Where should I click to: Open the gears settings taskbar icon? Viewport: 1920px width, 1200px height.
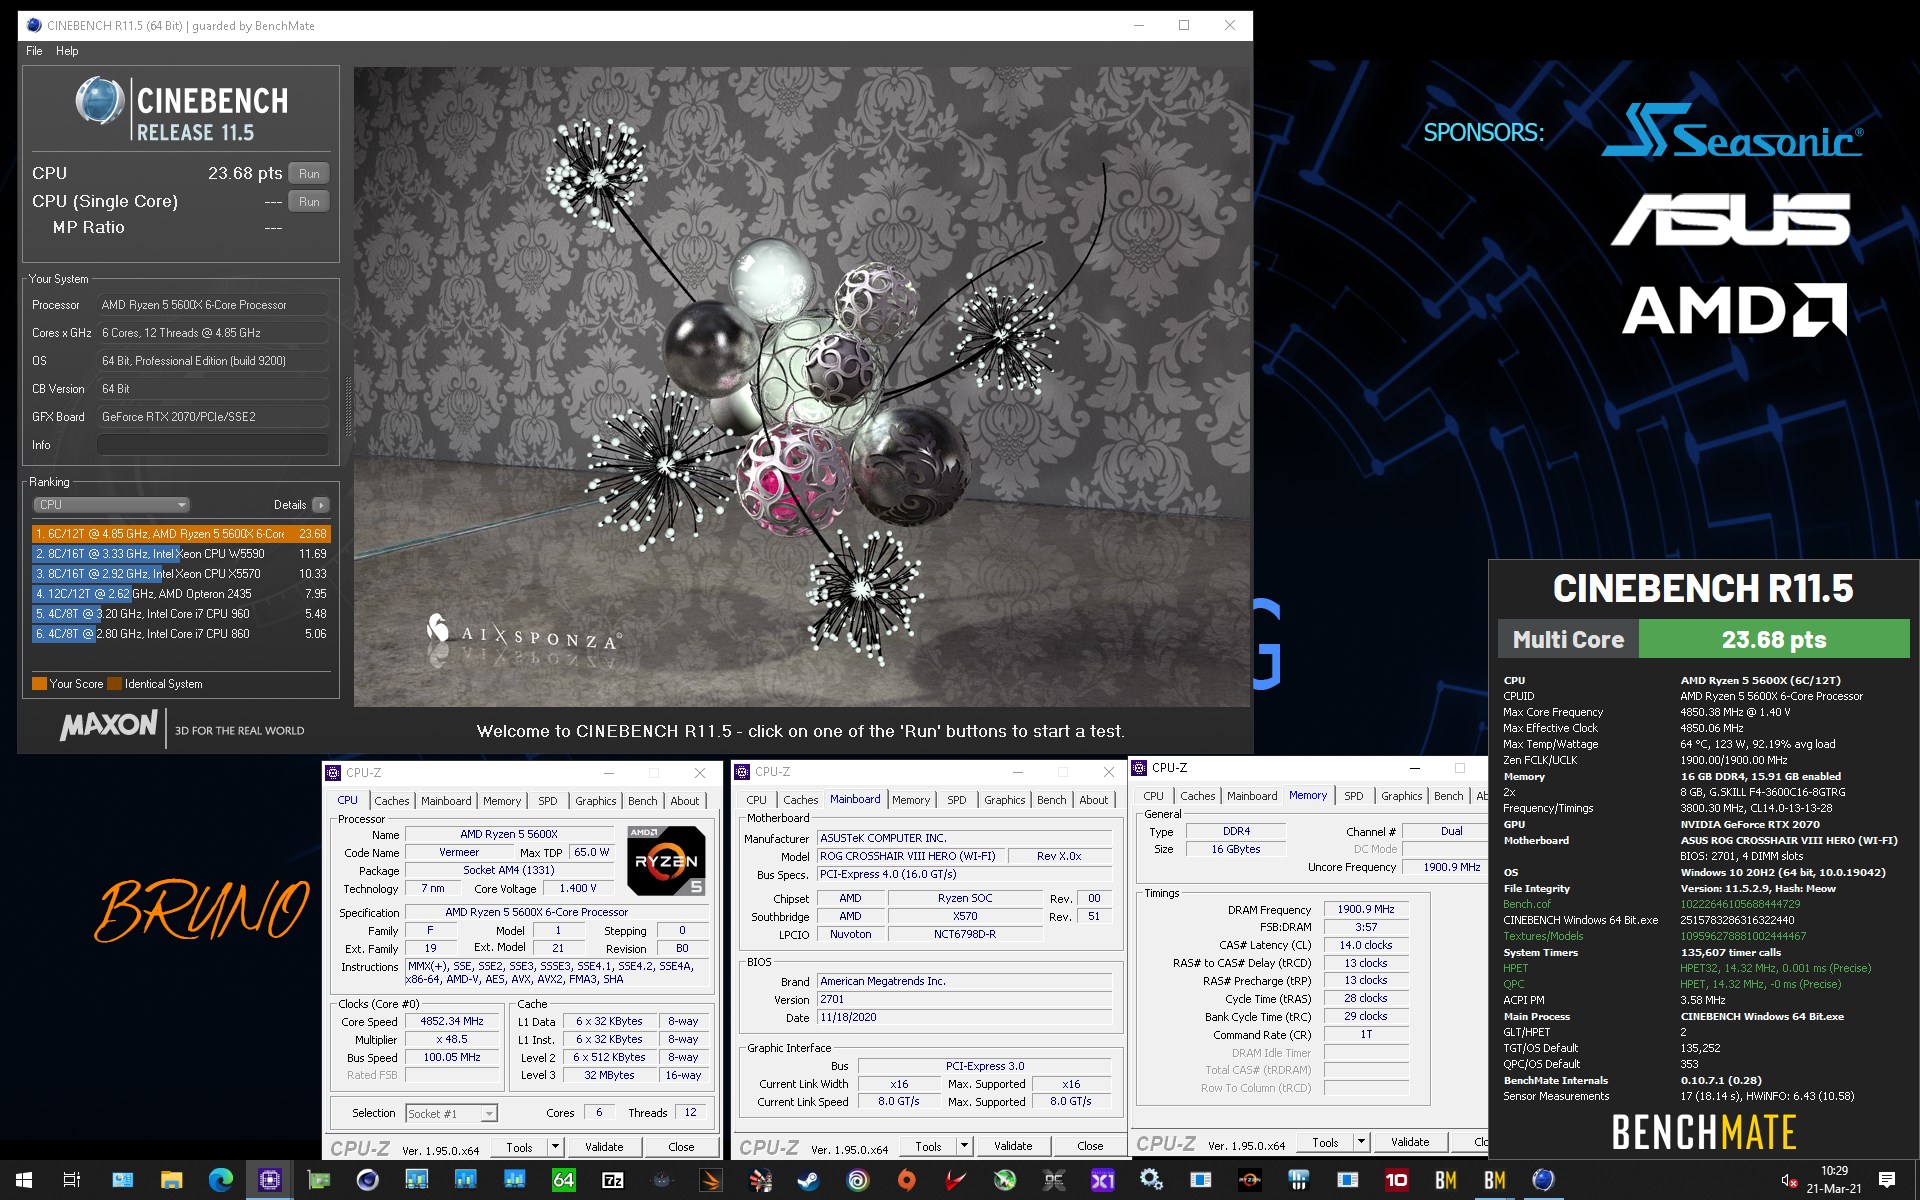(1151, 1180)
